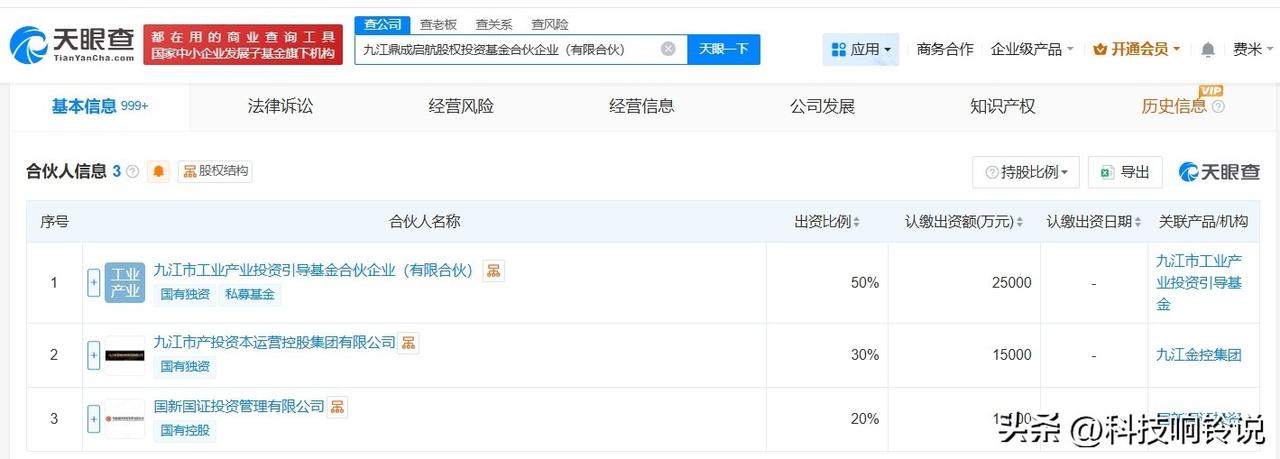Click the red 都在用的商业查询工具 banner
The width and height of the screenshot is (1280, 459).
click(x=243, y=45)
